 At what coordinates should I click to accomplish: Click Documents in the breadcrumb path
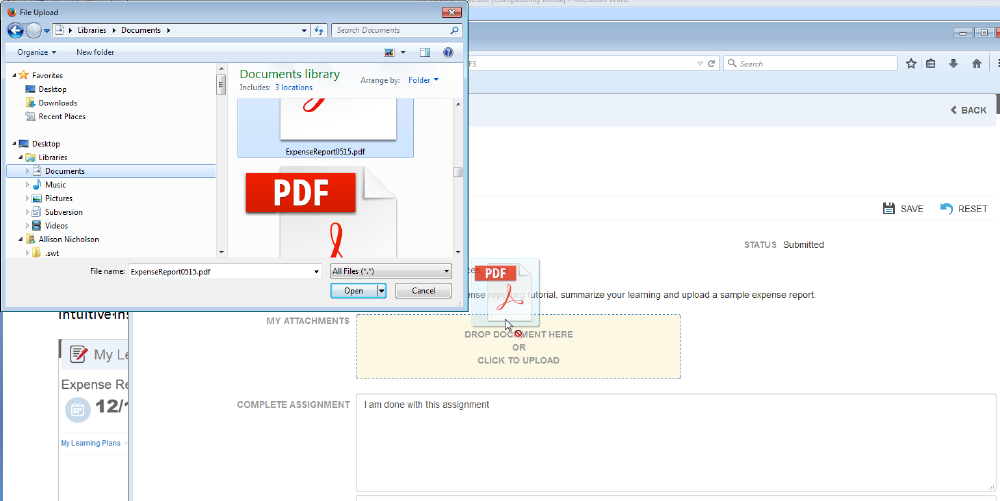click(141, 30)
